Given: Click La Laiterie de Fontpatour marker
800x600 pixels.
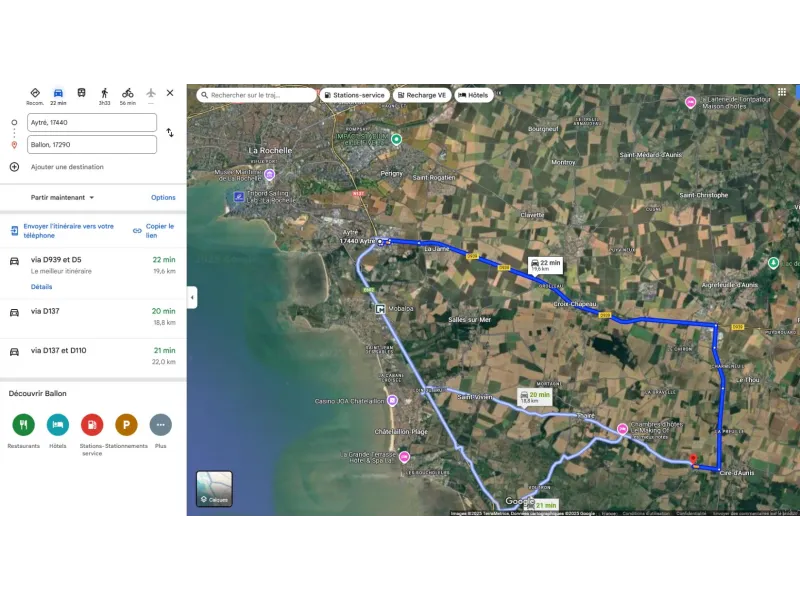Looking at the screenshot, I should pos(690,103).
